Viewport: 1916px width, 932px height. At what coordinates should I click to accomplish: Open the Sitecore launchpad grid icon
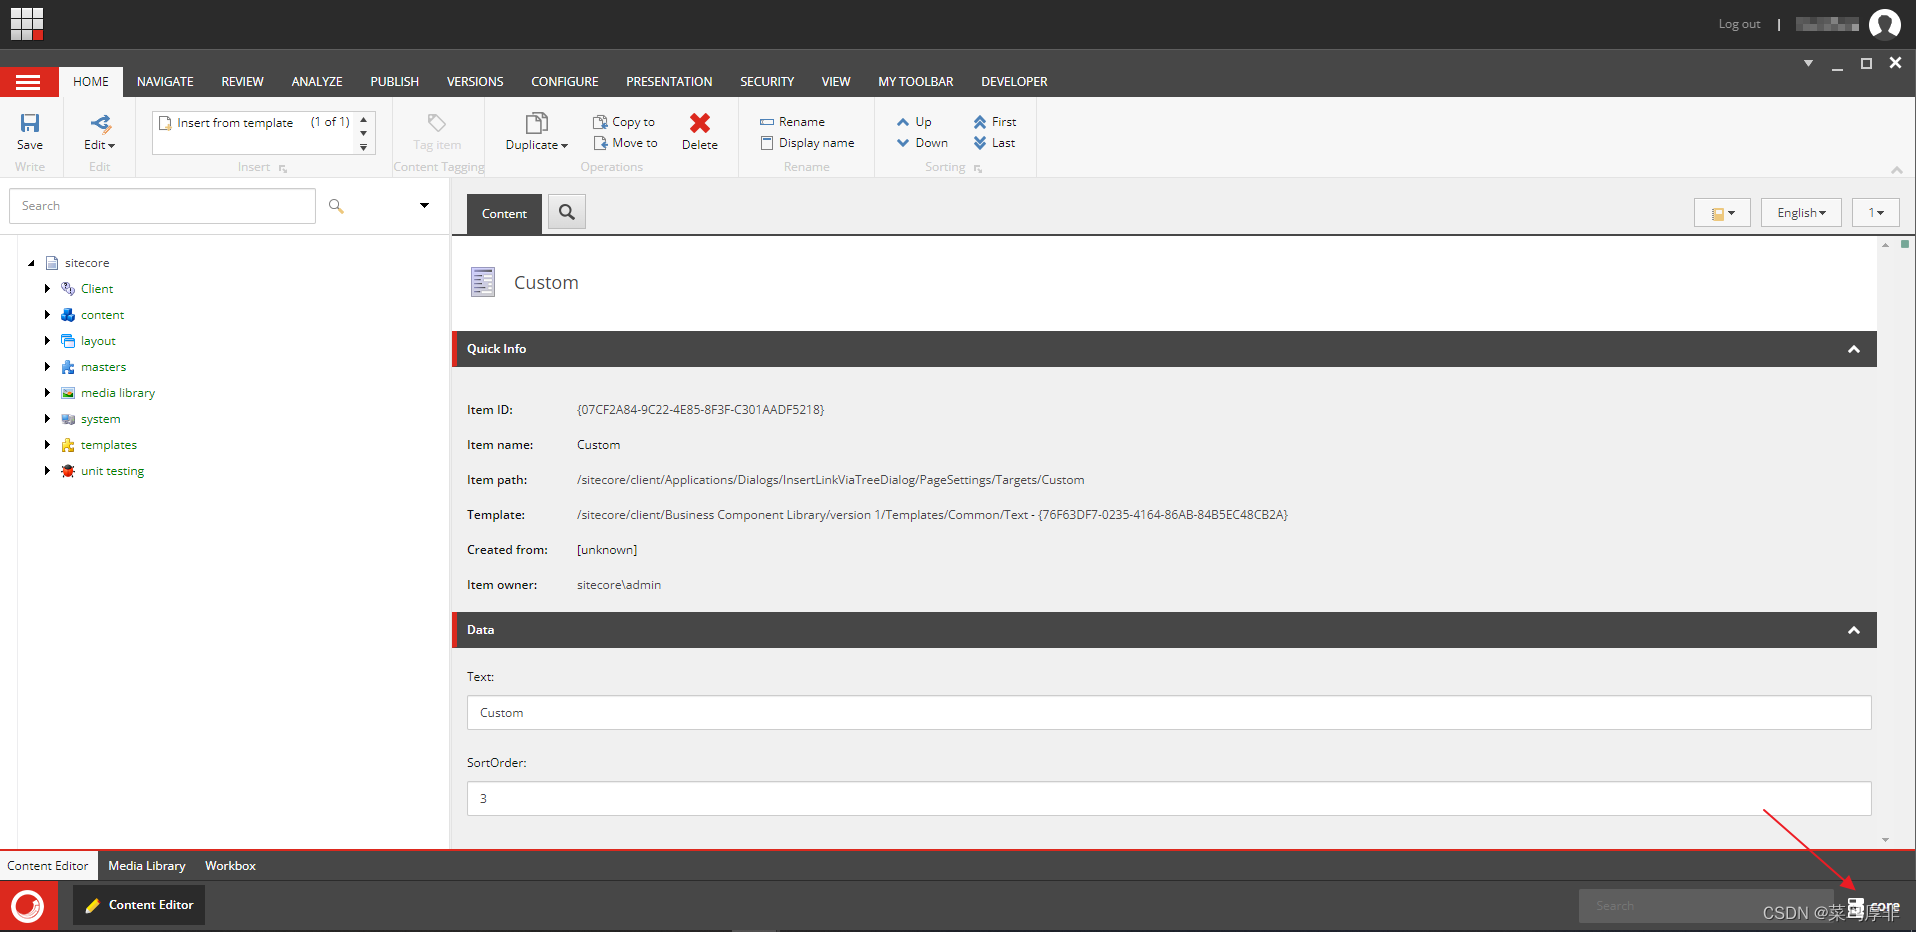click(x=27, y=24)
